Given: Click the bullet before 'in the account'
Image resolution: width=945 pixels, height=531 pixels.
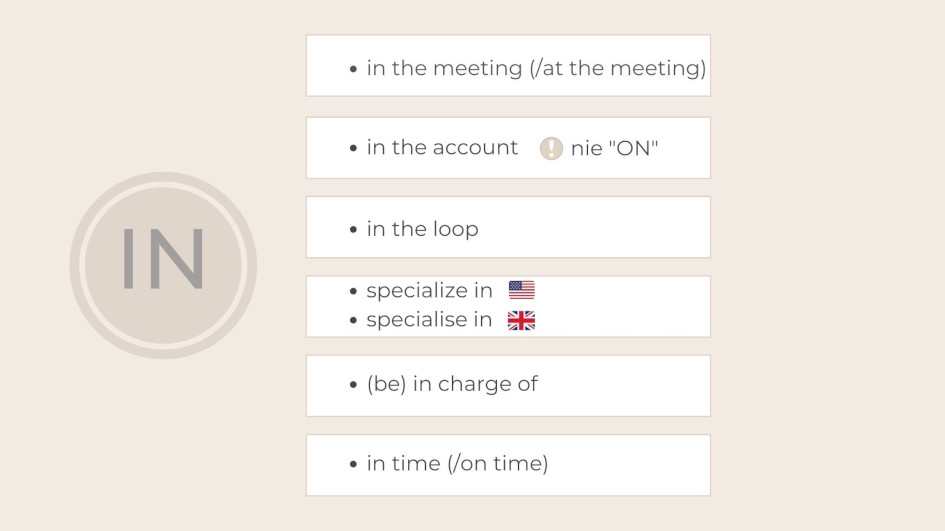Looking at the screenshot, I should [x=354, y=148].
